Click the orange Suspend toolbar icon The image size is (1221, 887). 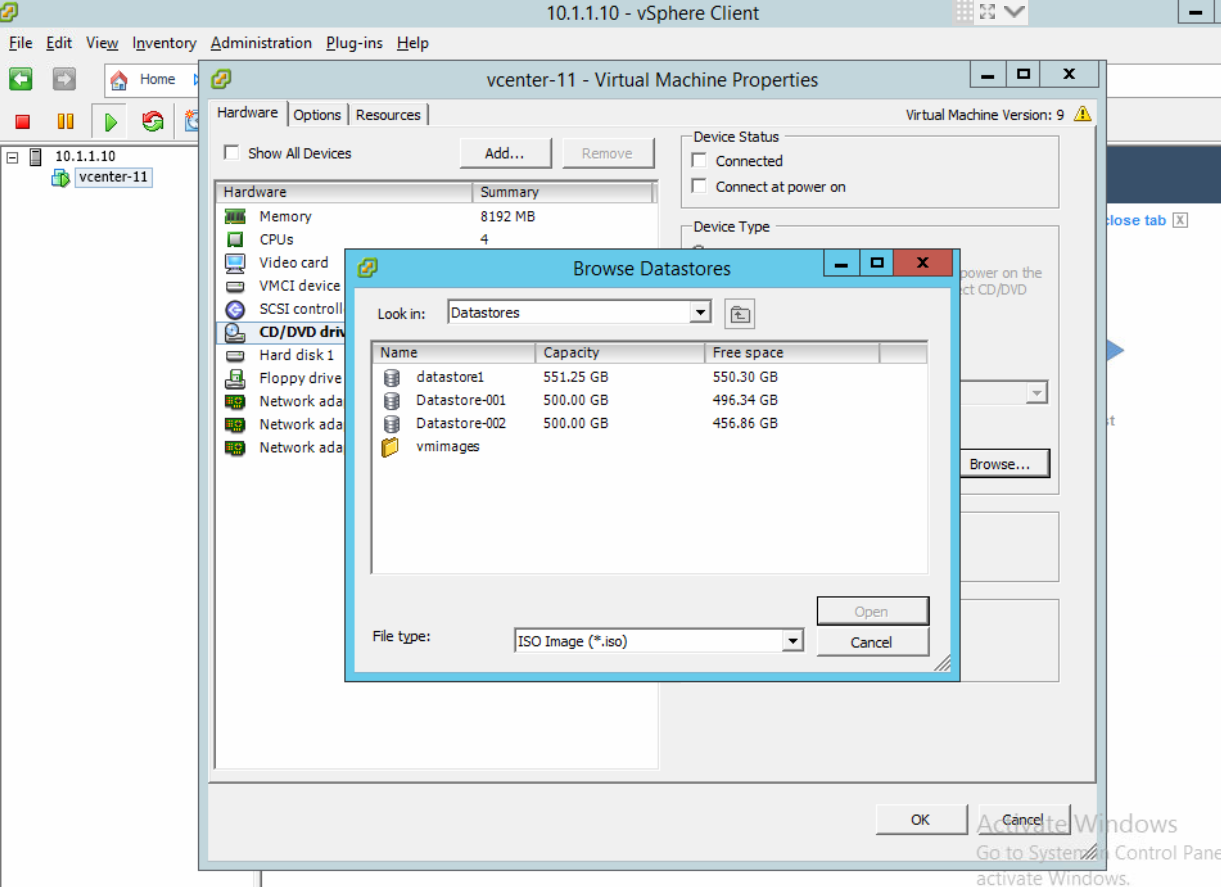[66, 122]
